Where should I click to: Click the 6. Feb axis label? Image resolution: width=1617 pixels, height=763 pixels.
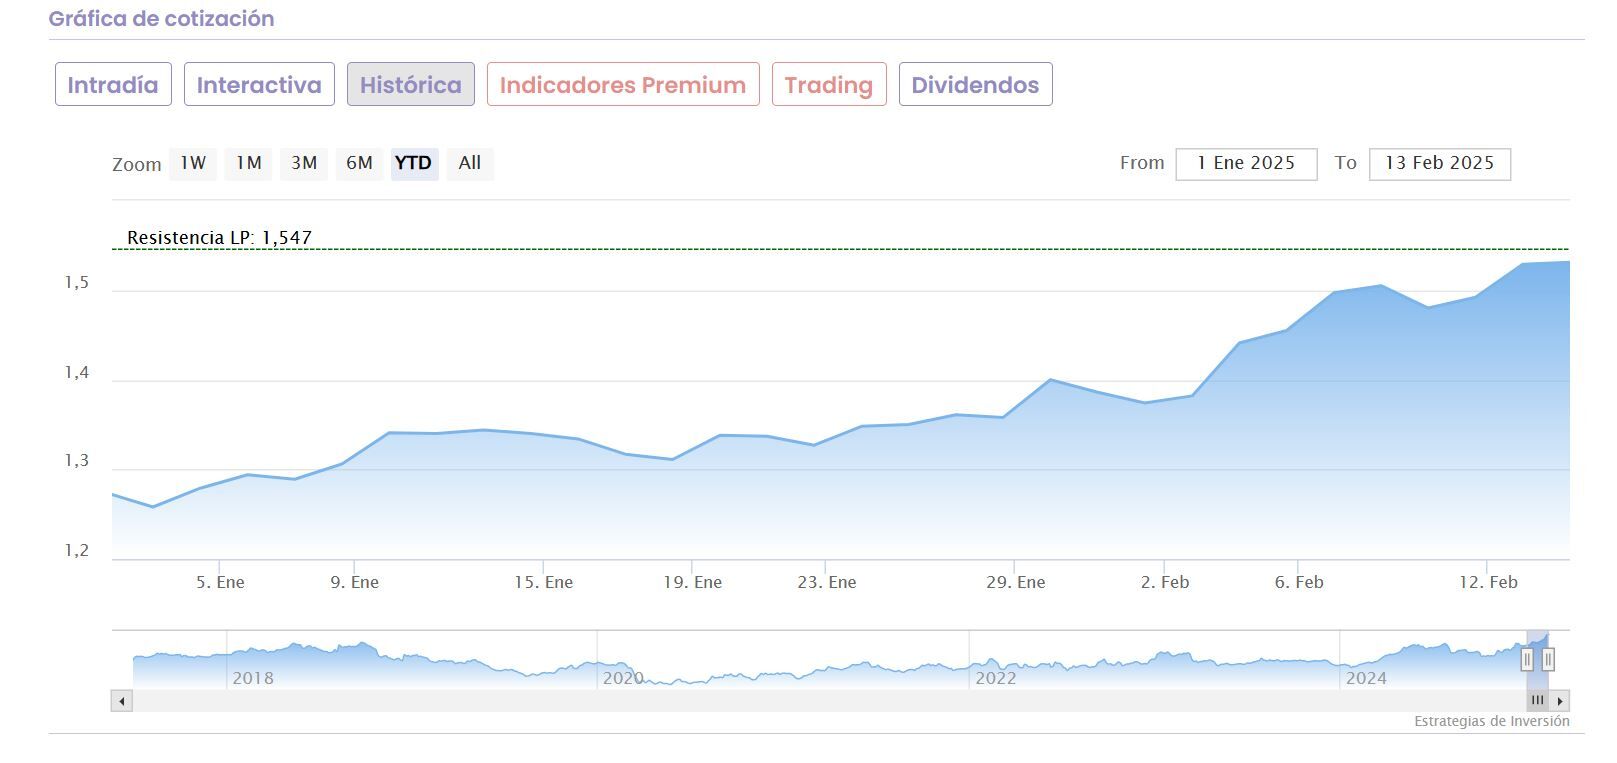[x=1299, y=582]
